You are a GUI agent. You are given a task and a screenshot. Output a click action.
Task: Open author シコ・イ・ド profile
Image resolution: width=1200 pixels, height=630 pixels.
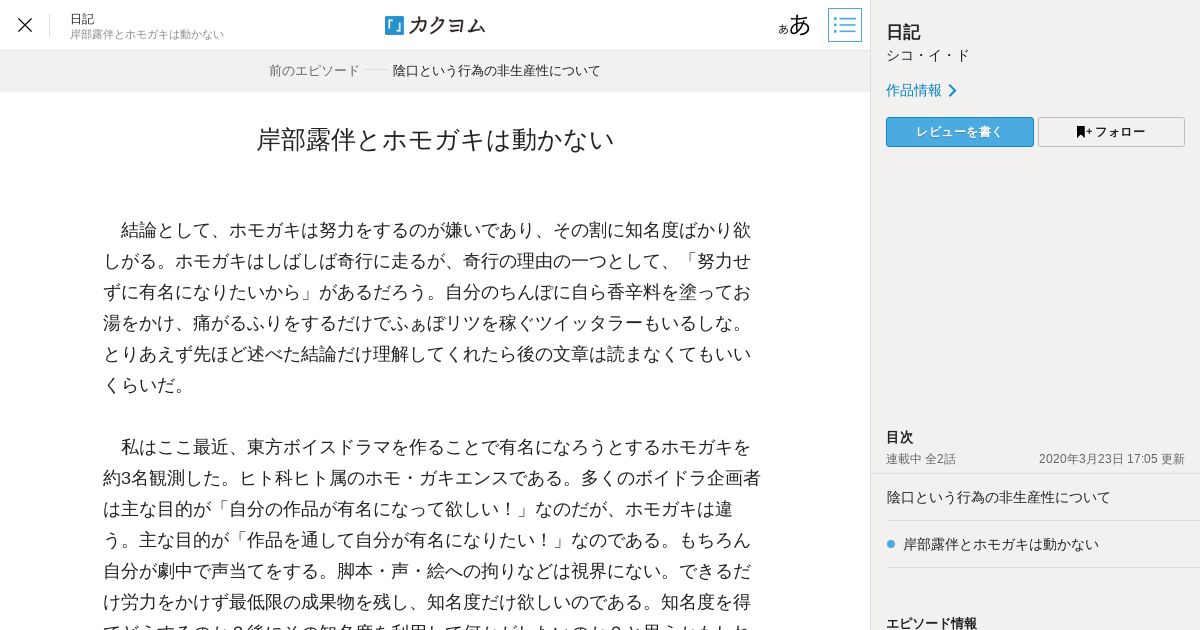pyautogui.click(x=928, y=56)
